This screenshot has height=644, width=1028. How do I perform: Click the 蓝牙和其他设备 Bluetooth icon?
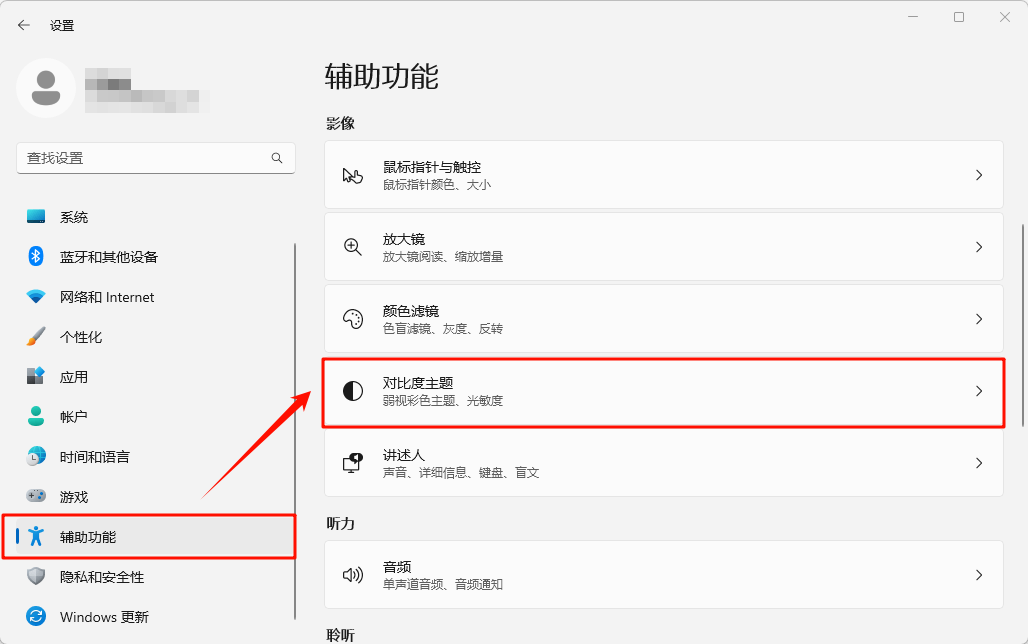[x=36, y=257]
